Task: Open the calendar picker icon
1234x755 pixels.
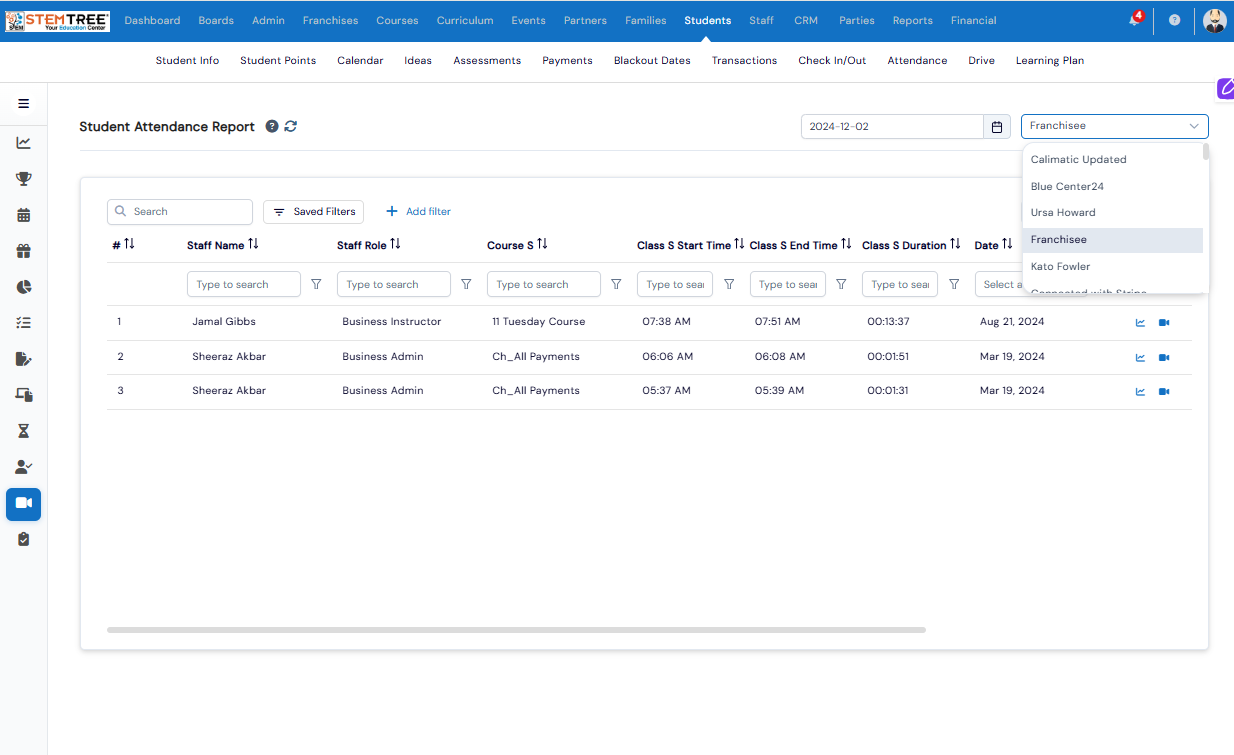Action: coord(996,127)
